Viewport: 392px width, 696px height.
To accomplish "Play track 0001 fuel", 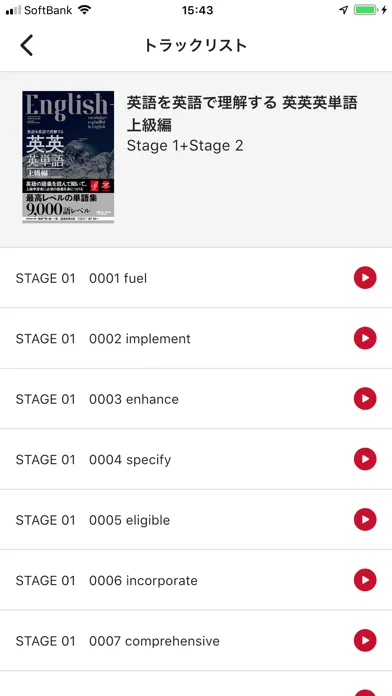I will pyautogui.click(x=365, y=278).
